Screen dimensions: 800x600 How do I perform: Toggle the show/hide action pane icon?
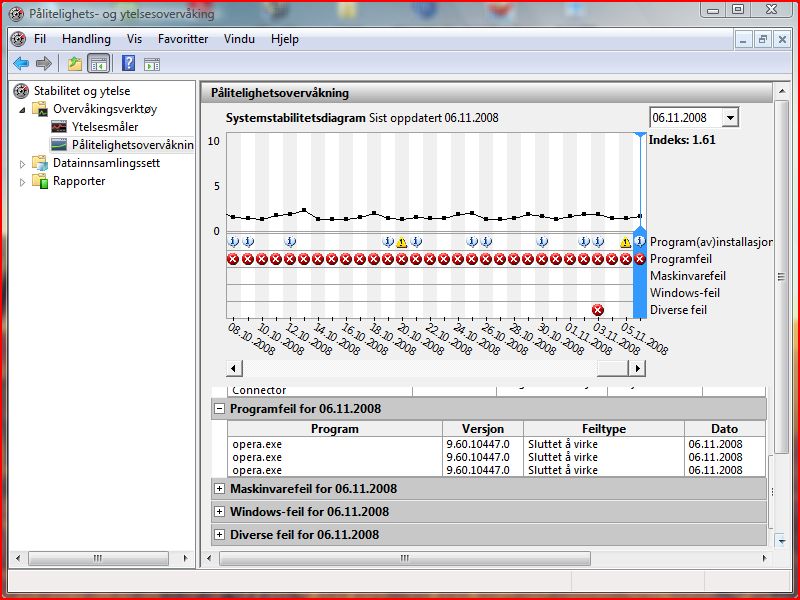(x=152, y=64)
